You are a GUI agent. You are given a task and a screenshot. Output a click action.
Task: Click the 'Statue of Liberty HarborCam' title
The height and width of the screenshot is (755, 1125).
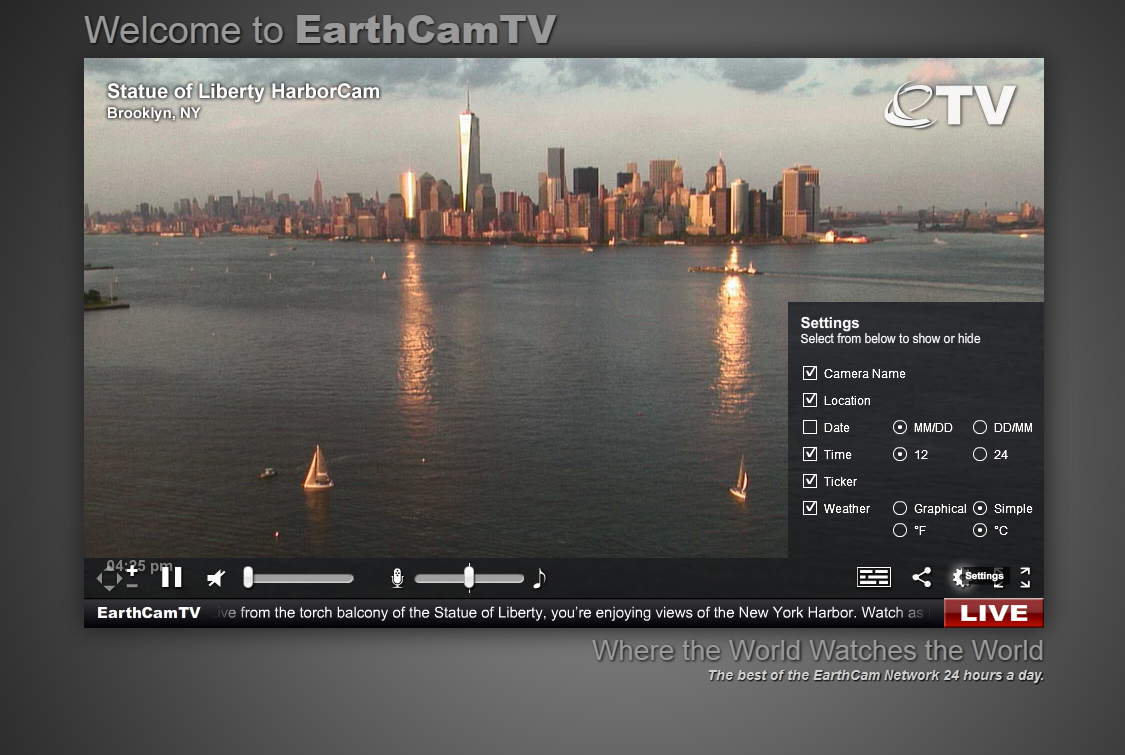[x=243, y=91]
